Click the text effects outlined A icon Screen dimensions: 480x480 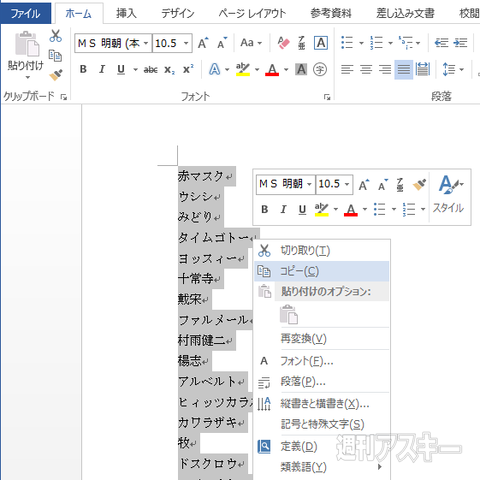(215, 69)
